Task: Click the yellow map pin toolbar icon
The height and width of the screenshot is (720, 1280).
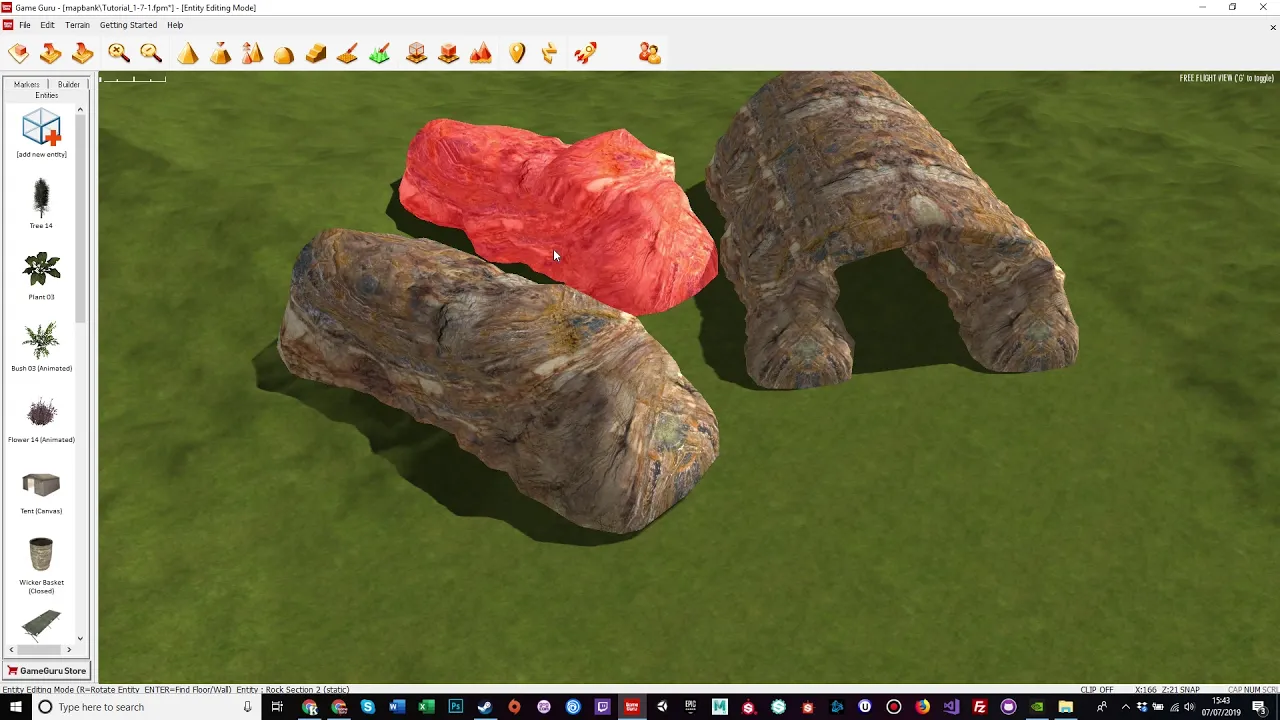Action: tap(517, 53)
